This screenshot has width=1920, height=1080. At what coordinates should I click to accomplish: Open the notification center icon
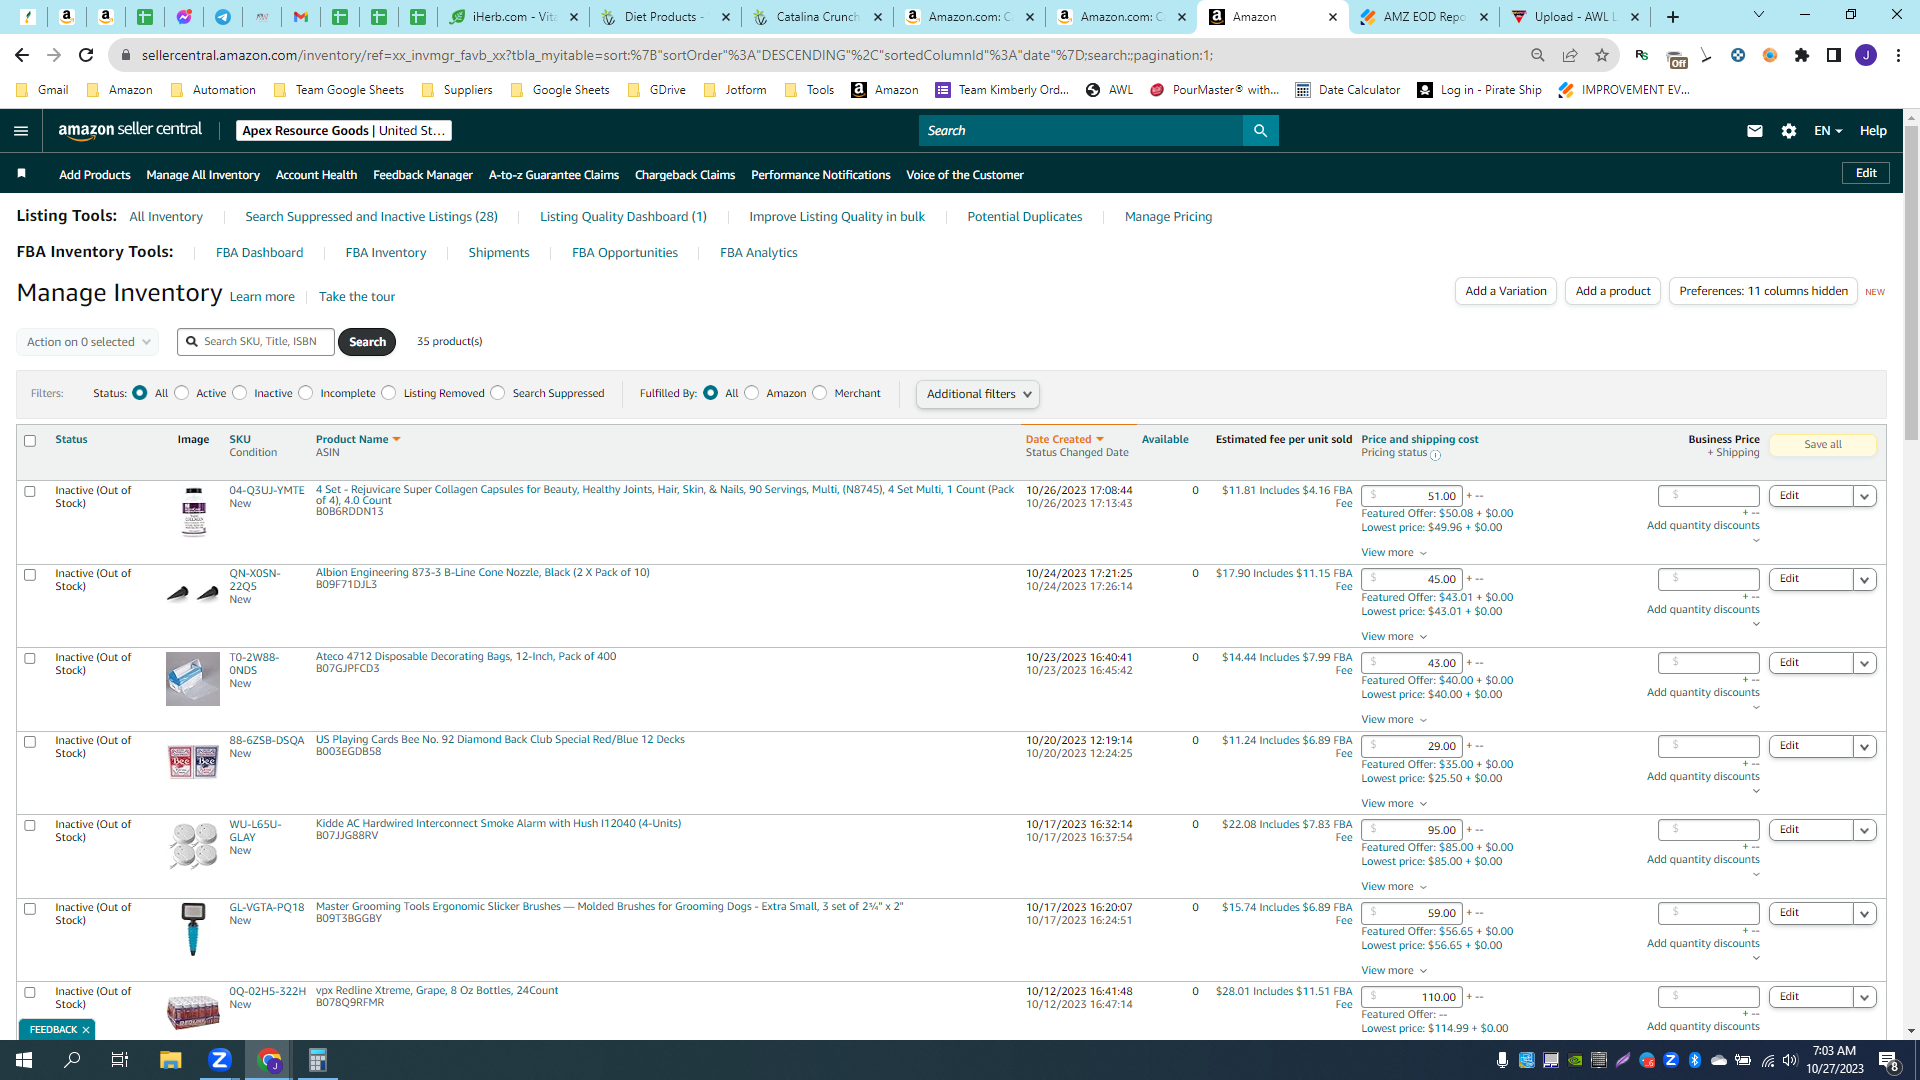1889,1061
